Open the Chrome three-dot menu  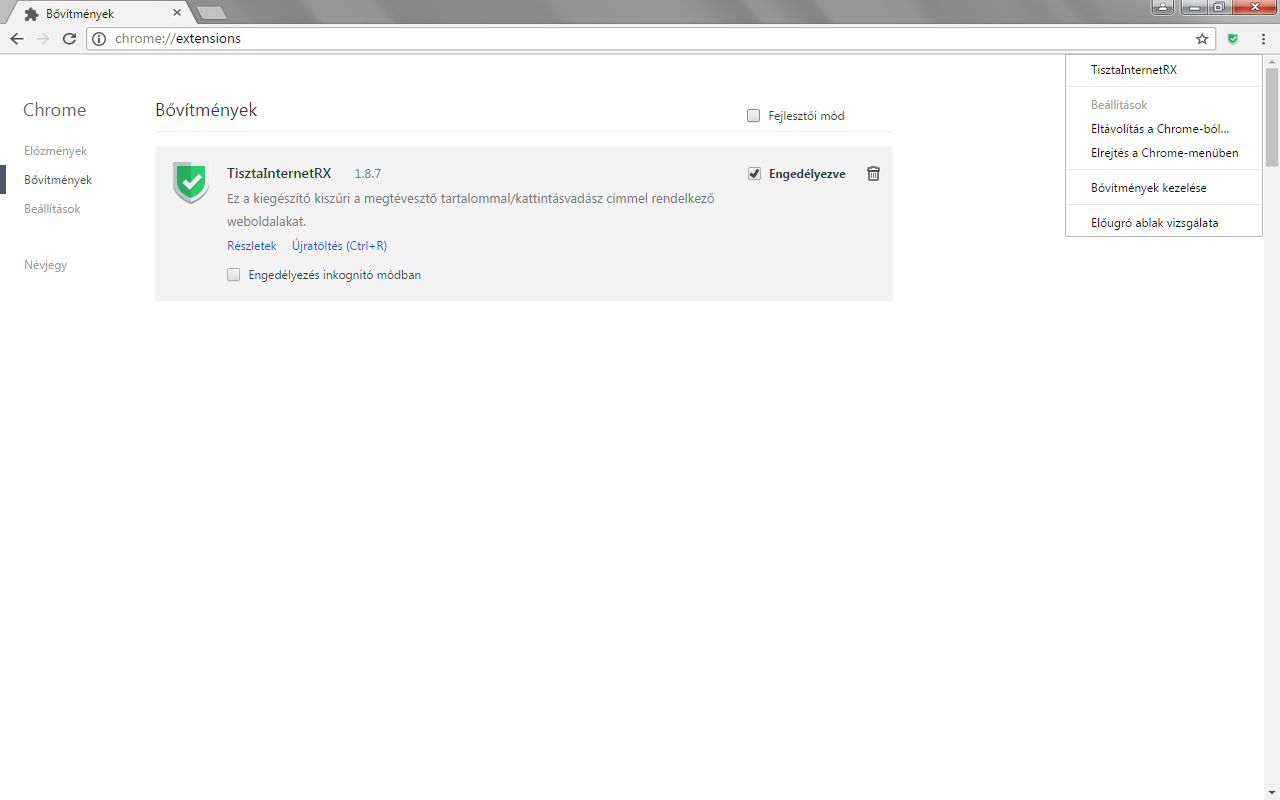click(1263, 39)
